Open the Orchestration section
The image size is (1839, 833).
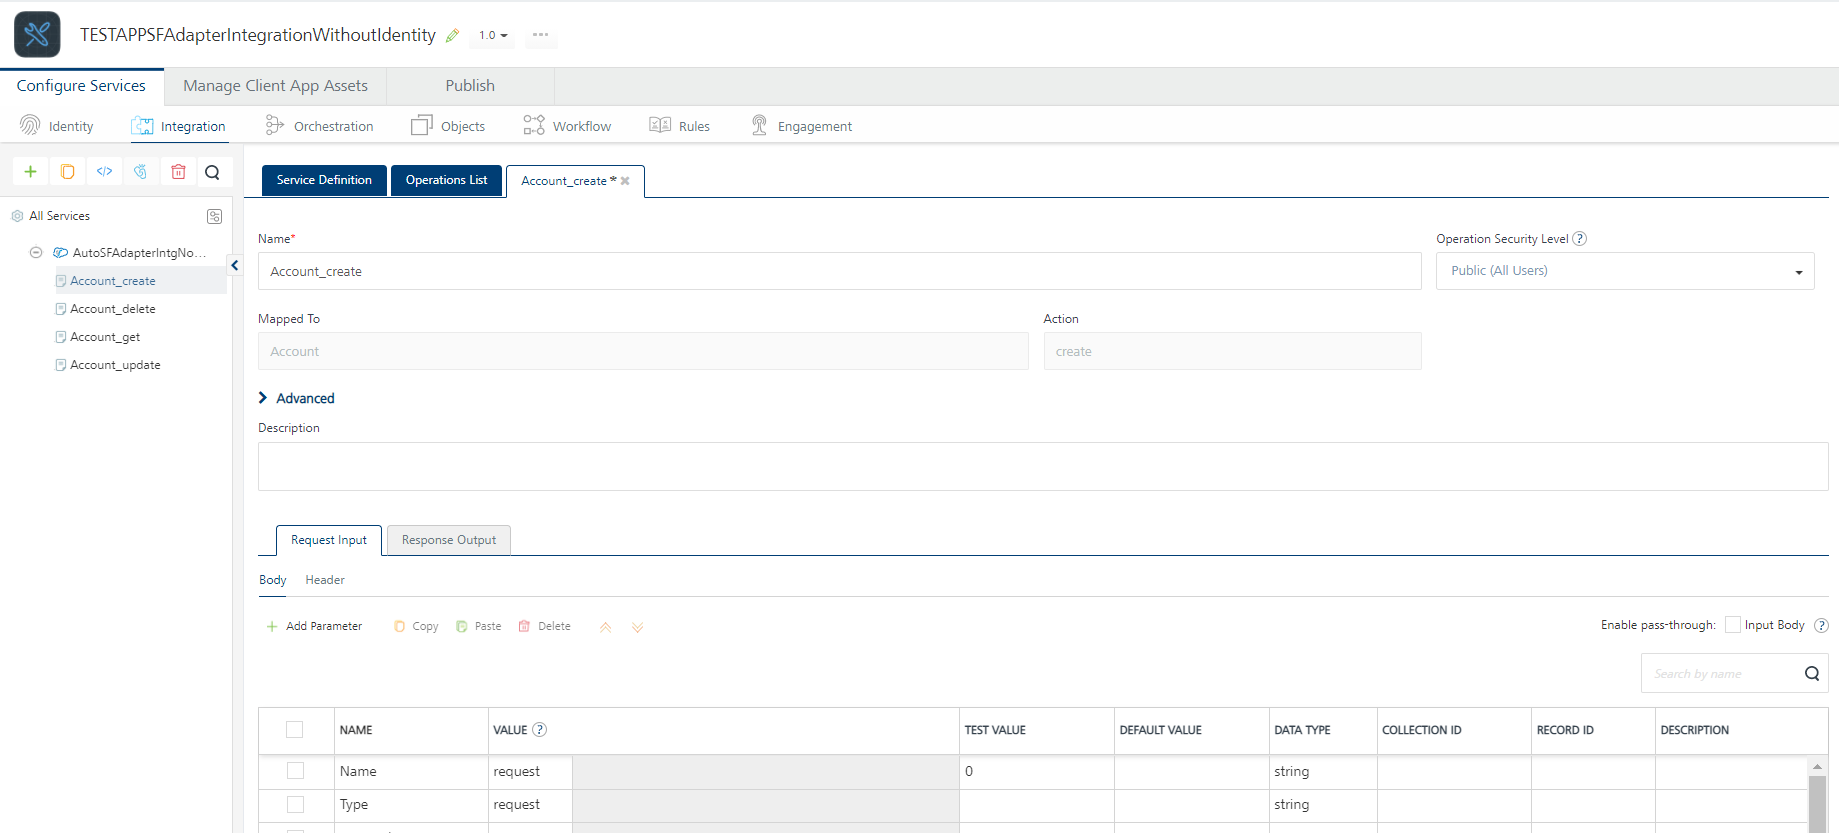tap(320, 126)
